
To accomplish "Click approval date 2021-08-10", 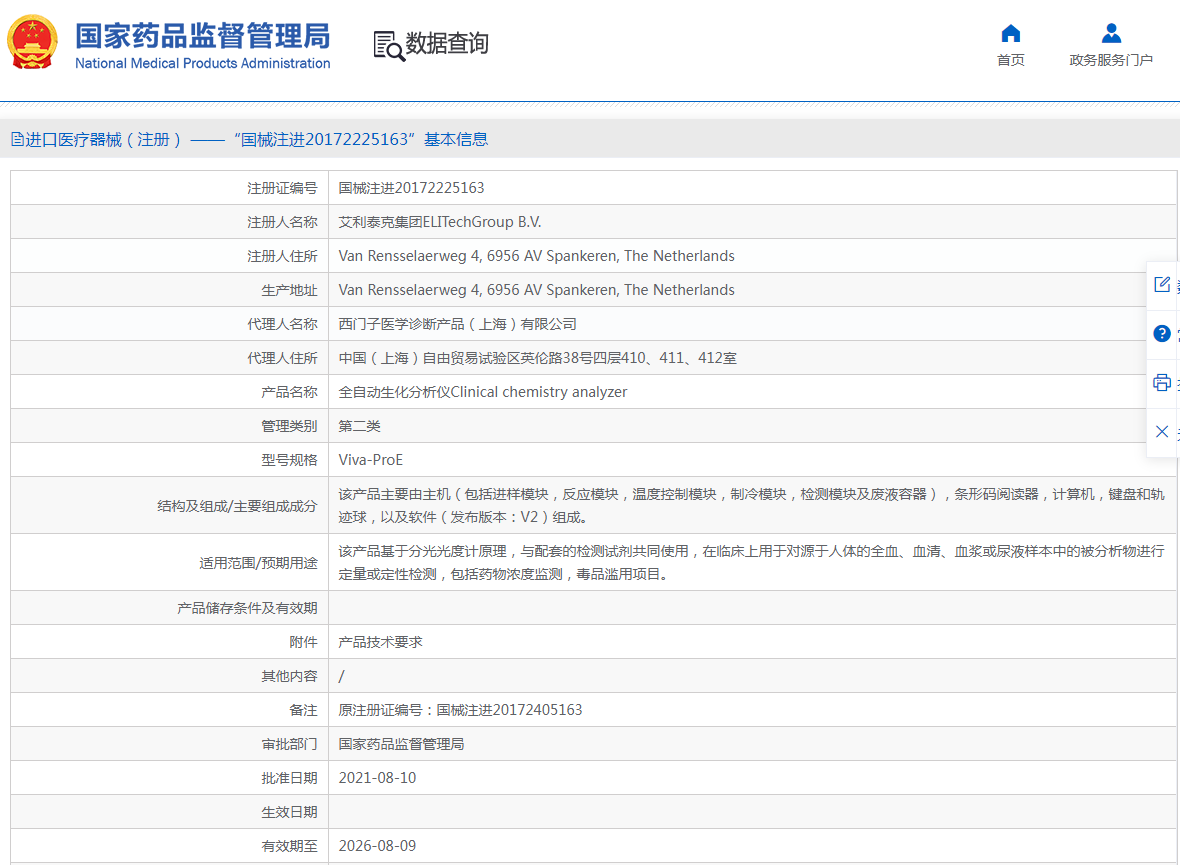I will [377, 778].
